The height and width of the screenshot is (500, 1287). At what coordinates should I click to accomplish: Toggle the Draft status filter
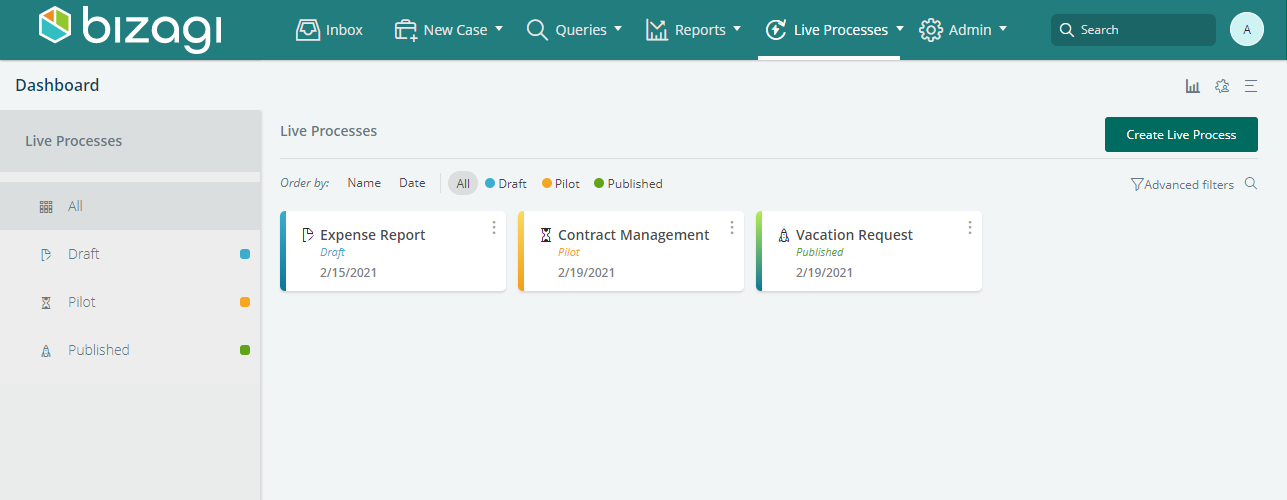pos(506,184)
